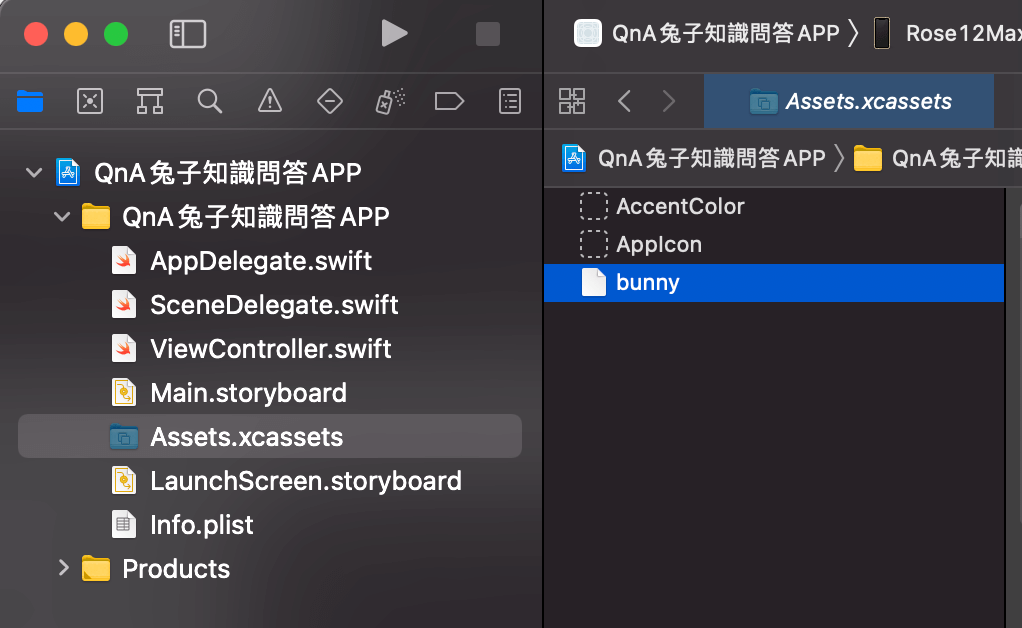Click the Find navigator magnifier icon
Image resolution: width=1022 pixels, height=628 pixels.
click(x=209, y=101)
